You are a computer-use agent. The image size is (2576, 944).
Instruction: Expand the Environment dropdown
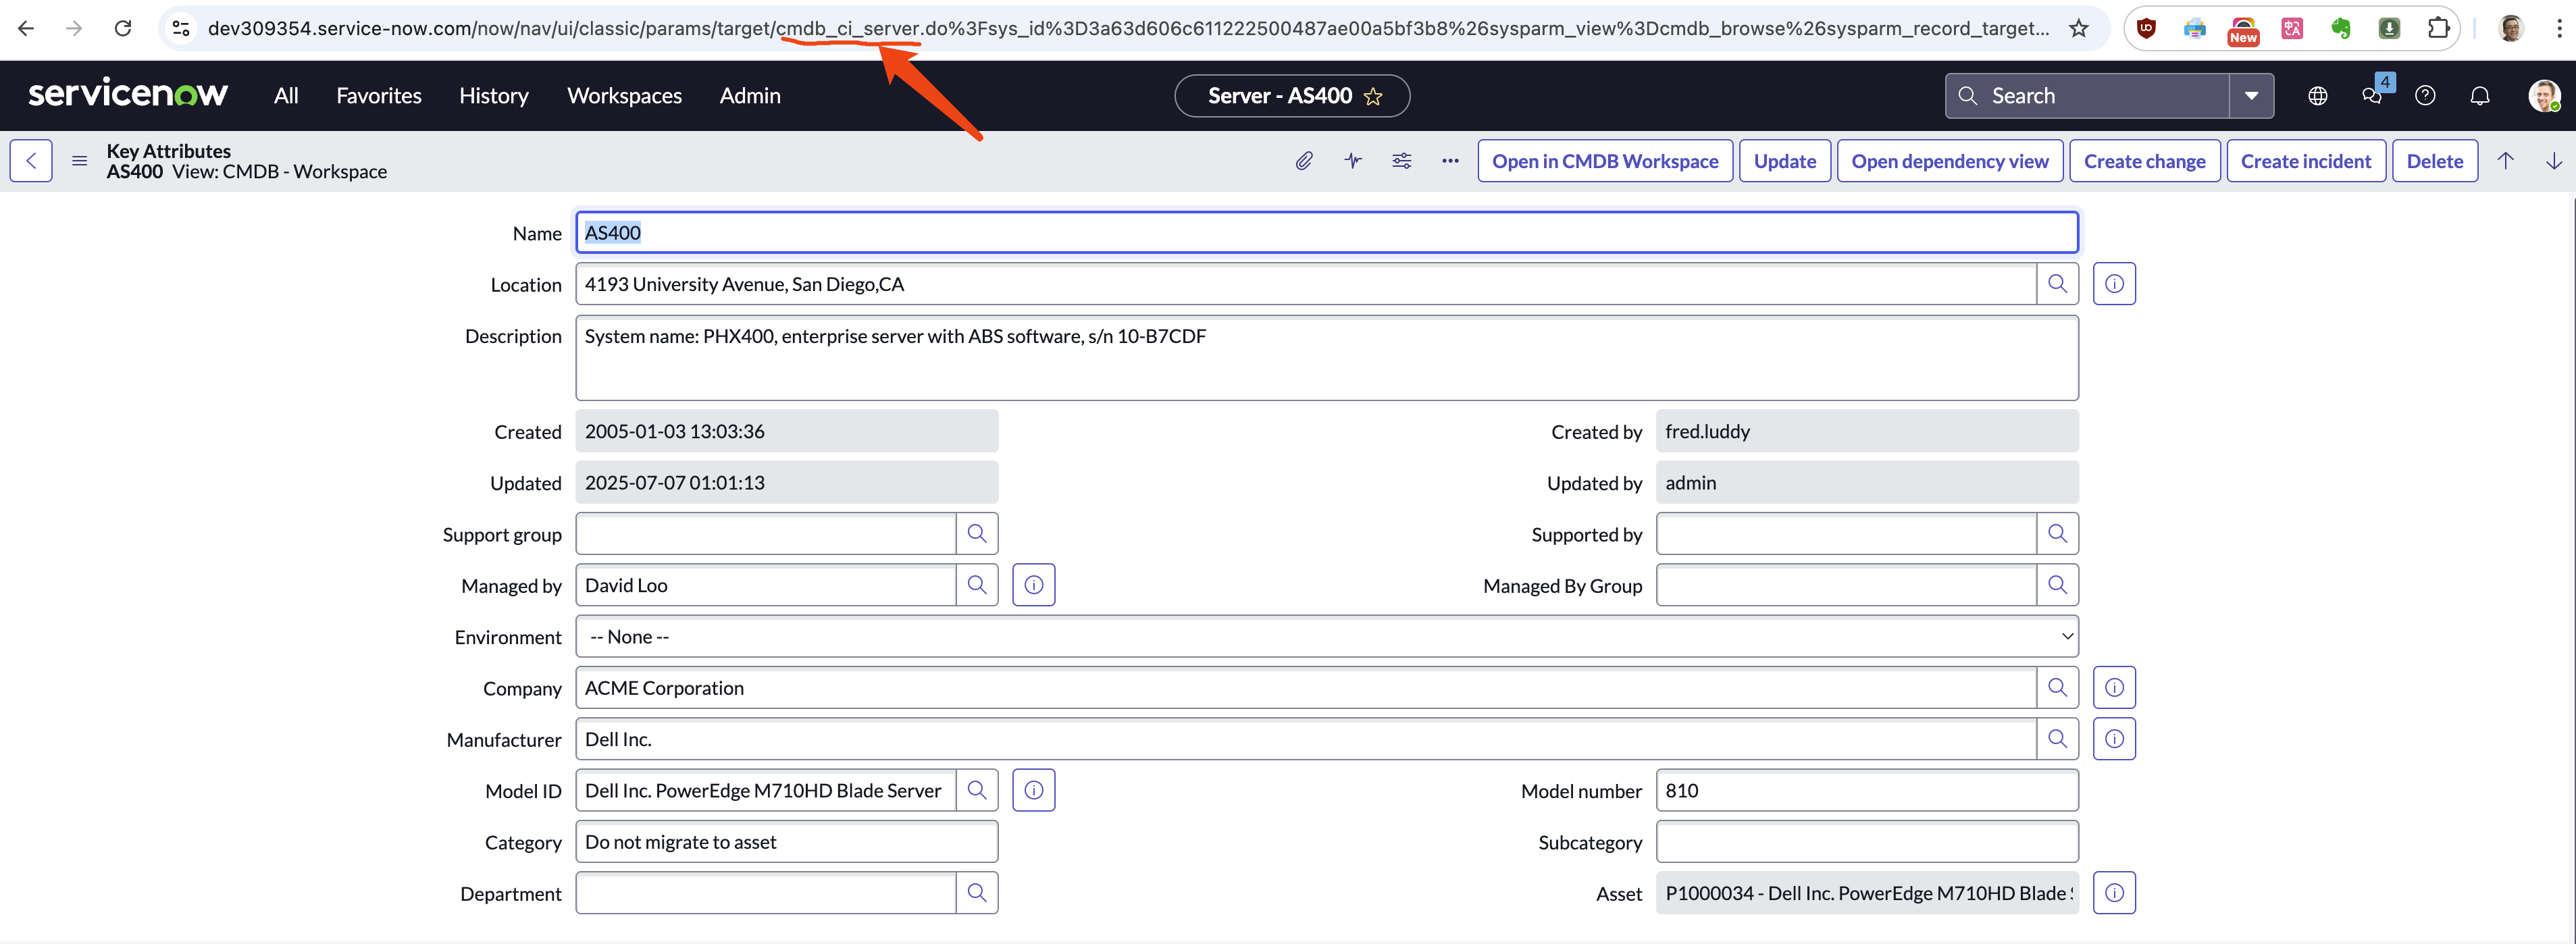1326,637
